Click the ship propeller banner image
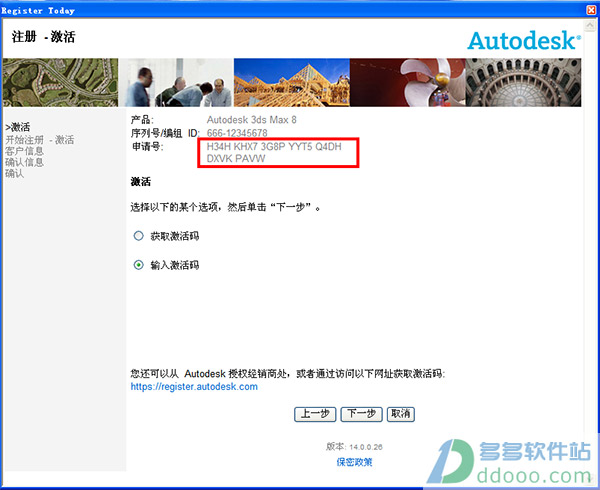Viewport: 600px width, 490px height. pos(408,82)
